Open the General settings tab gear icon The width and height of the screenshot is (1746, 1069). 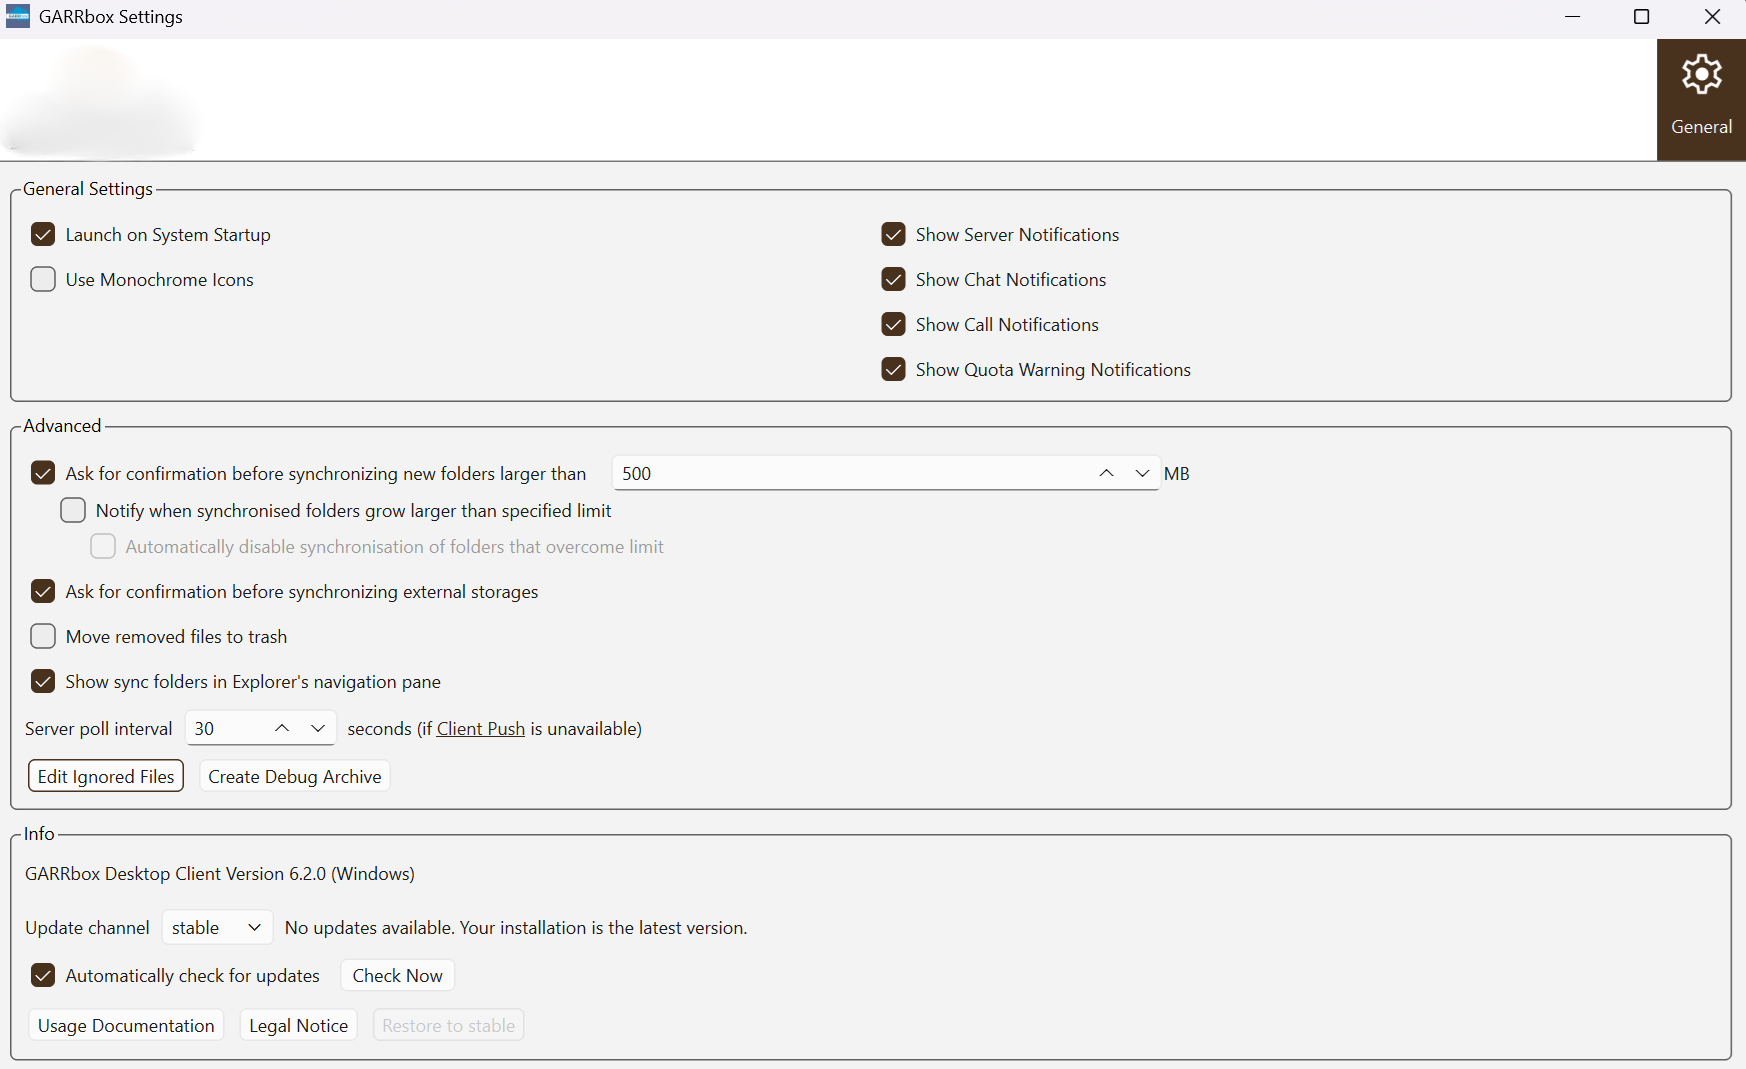coord(1701,74)
